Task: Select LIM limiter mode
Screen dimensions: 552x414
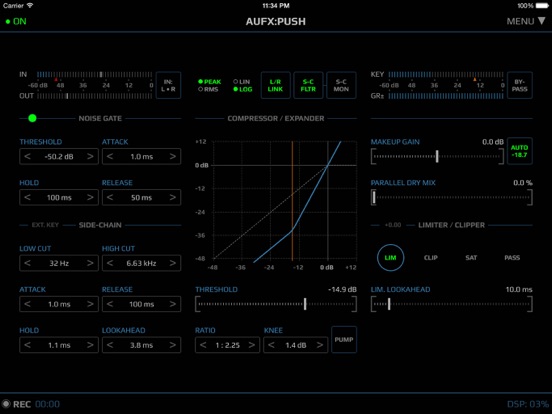Action: tap(390, 258)
